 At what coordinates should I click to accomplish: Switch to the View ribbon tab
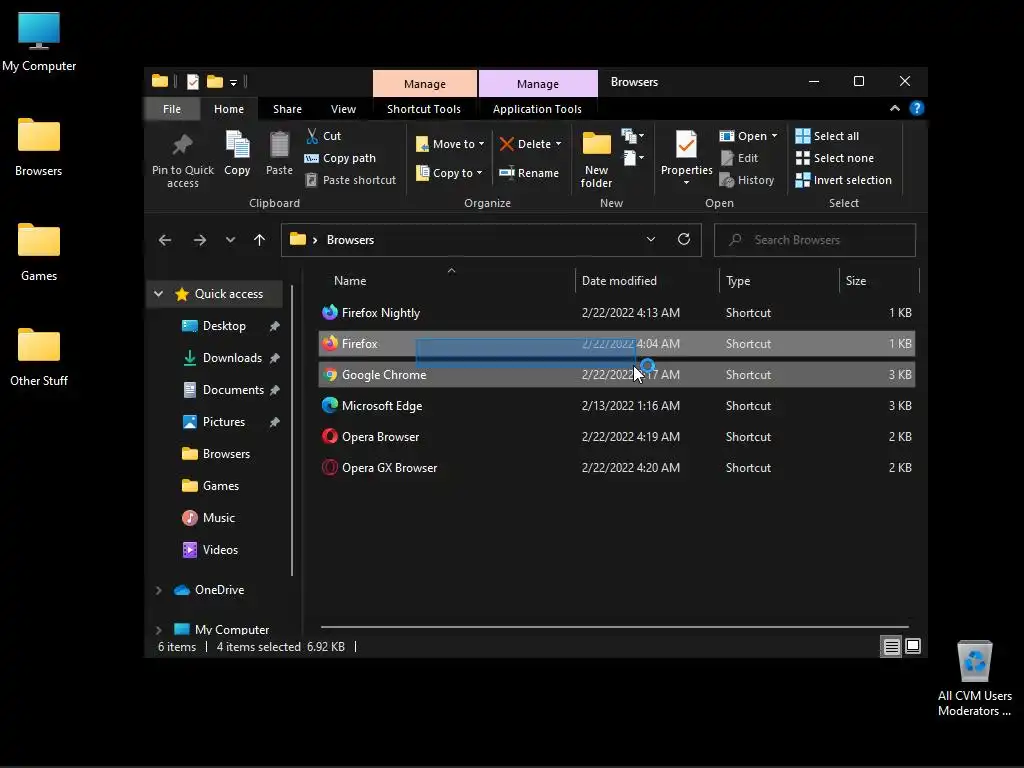(x=343, y=109)
